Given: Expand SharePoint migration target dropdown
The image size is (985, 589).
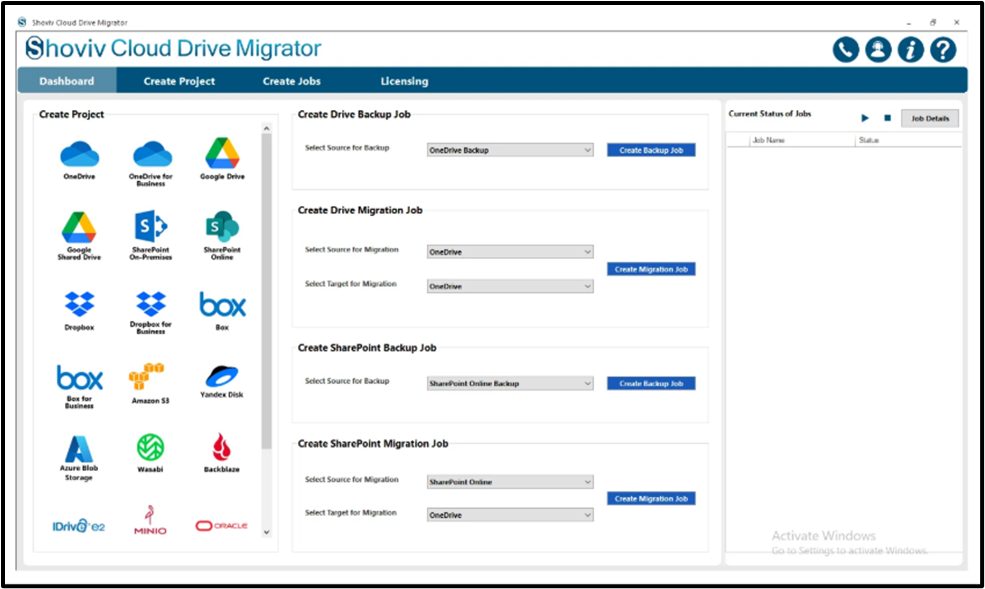Looking at the screenshot, I should pos(510,515).
